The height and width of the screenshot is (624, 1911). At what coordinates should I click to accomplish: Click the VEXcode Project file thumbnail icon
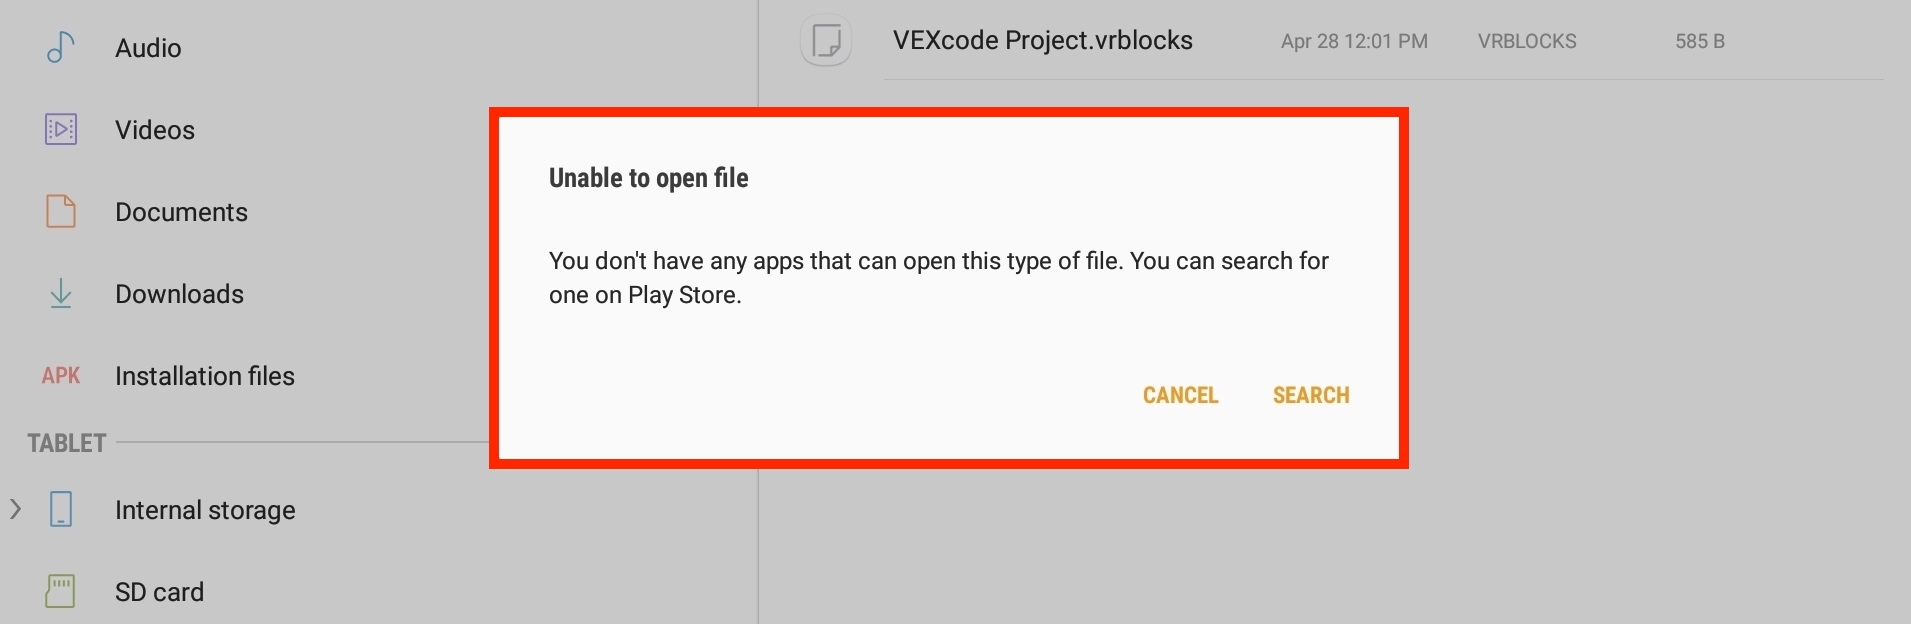tap(826, 41)
